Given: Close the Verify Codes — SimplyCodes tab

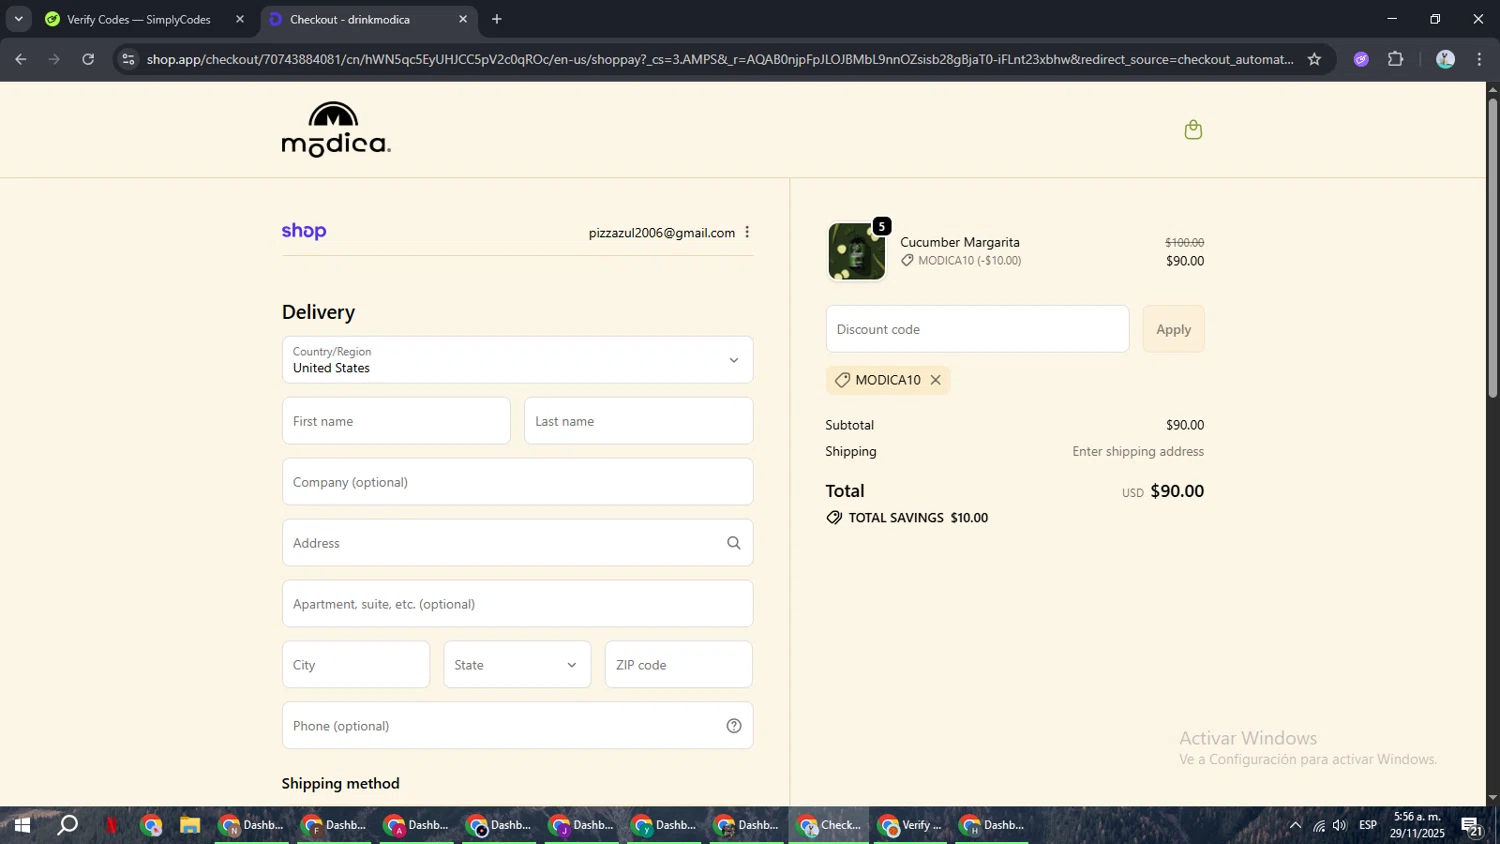Looking at the screenshot, I should [x=240, y=19].
